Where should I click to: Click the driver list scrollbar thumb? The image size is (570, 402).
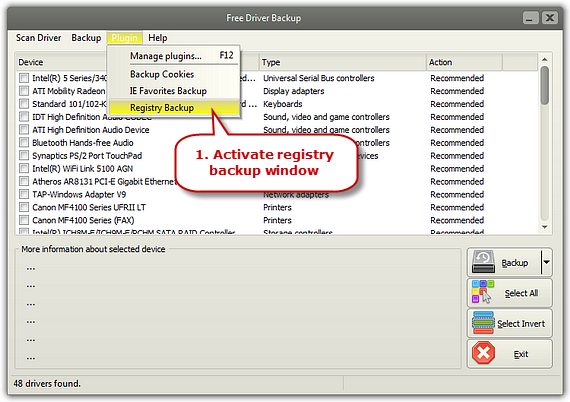click(x=545, y=86)
